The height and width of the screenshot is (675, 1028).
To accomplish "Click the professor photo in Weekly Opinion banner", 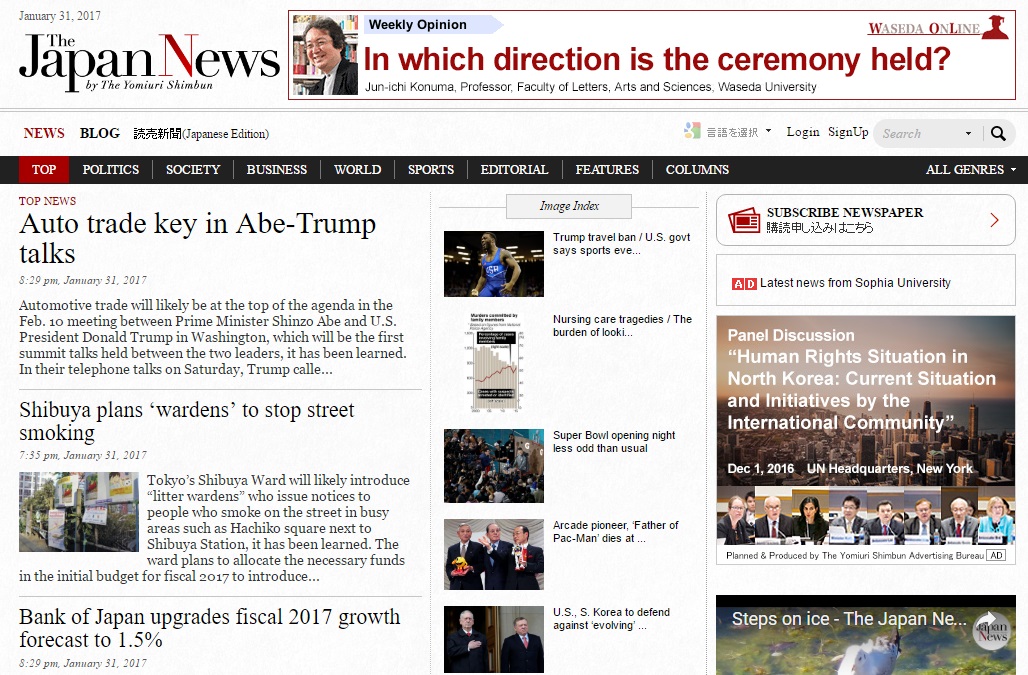I will (x=325, y=55).
